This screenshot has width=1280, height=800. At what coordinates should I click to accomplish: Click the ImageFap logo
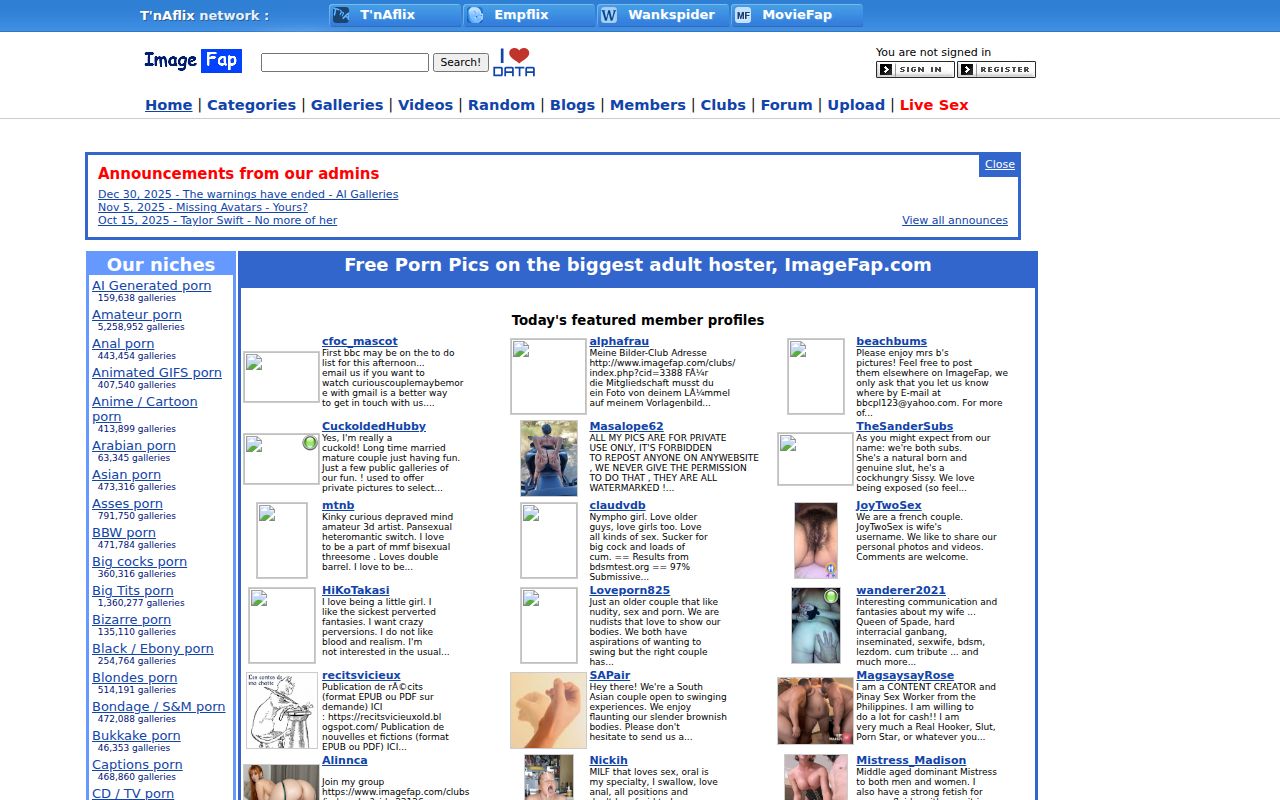pyautogui.click(x=192, y=61)
